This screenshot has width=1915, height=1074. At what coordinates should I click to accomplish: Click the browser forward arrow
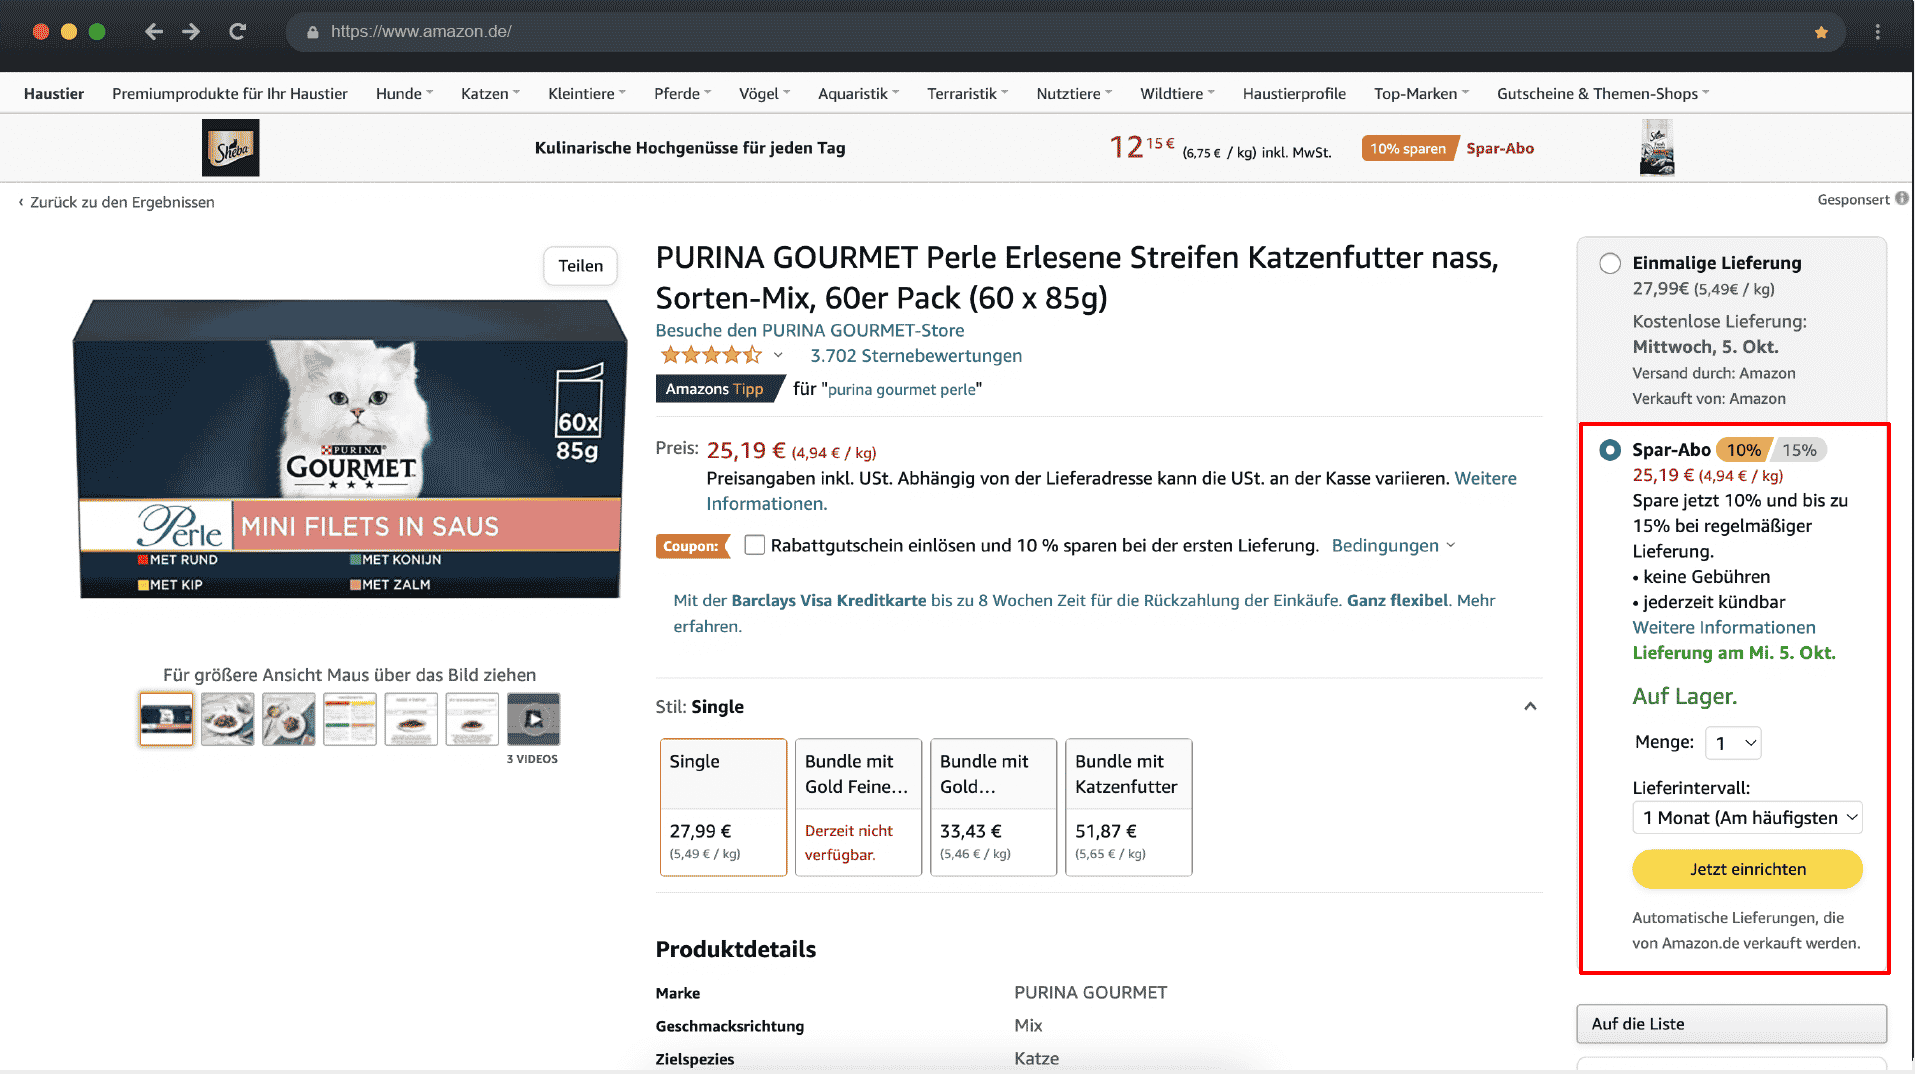point(191,32)
